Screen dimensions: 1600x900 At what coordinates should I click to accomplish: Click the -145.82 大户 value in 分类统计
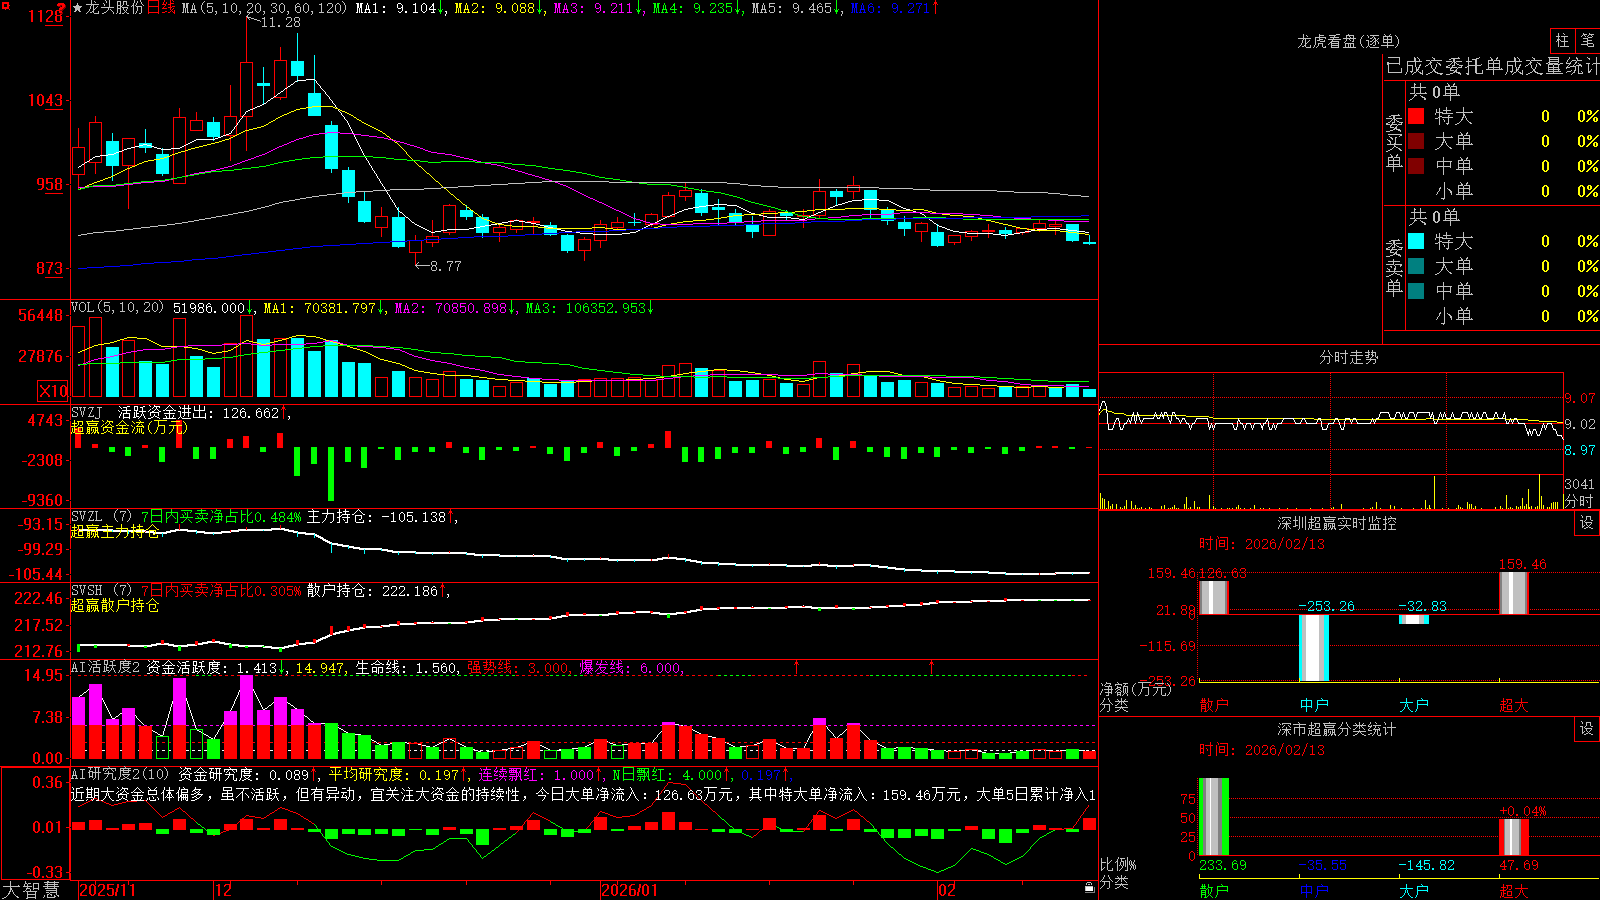(1427, 865)
